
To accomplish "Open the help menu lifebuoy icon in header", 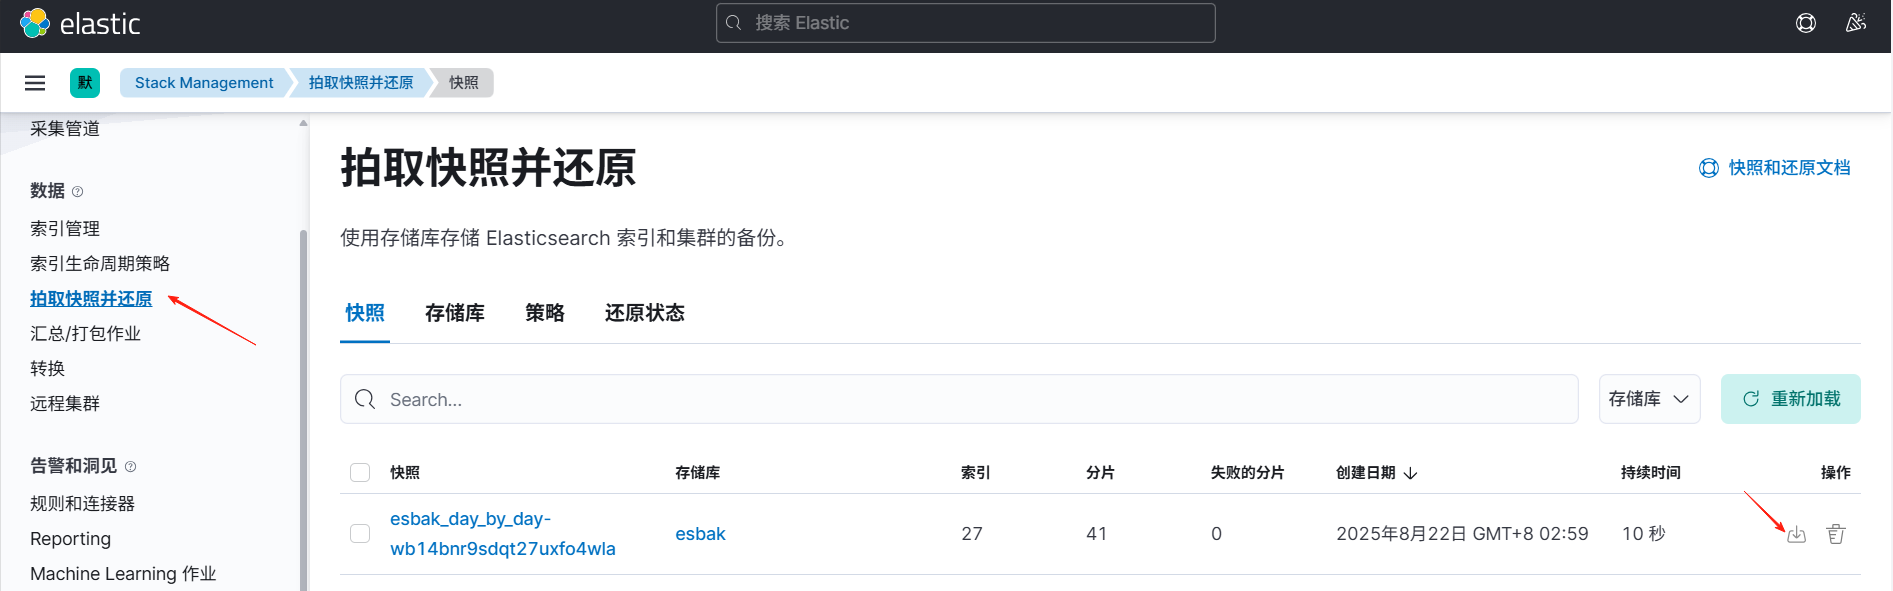I will 1806,23.
